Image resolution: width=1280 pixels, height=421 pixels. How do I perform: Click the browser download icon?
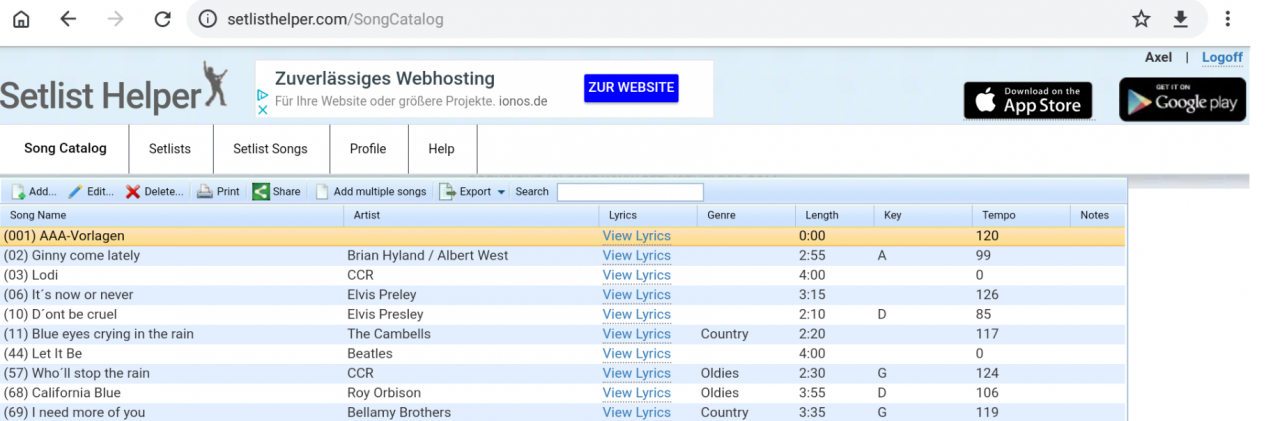point(1180,19)
